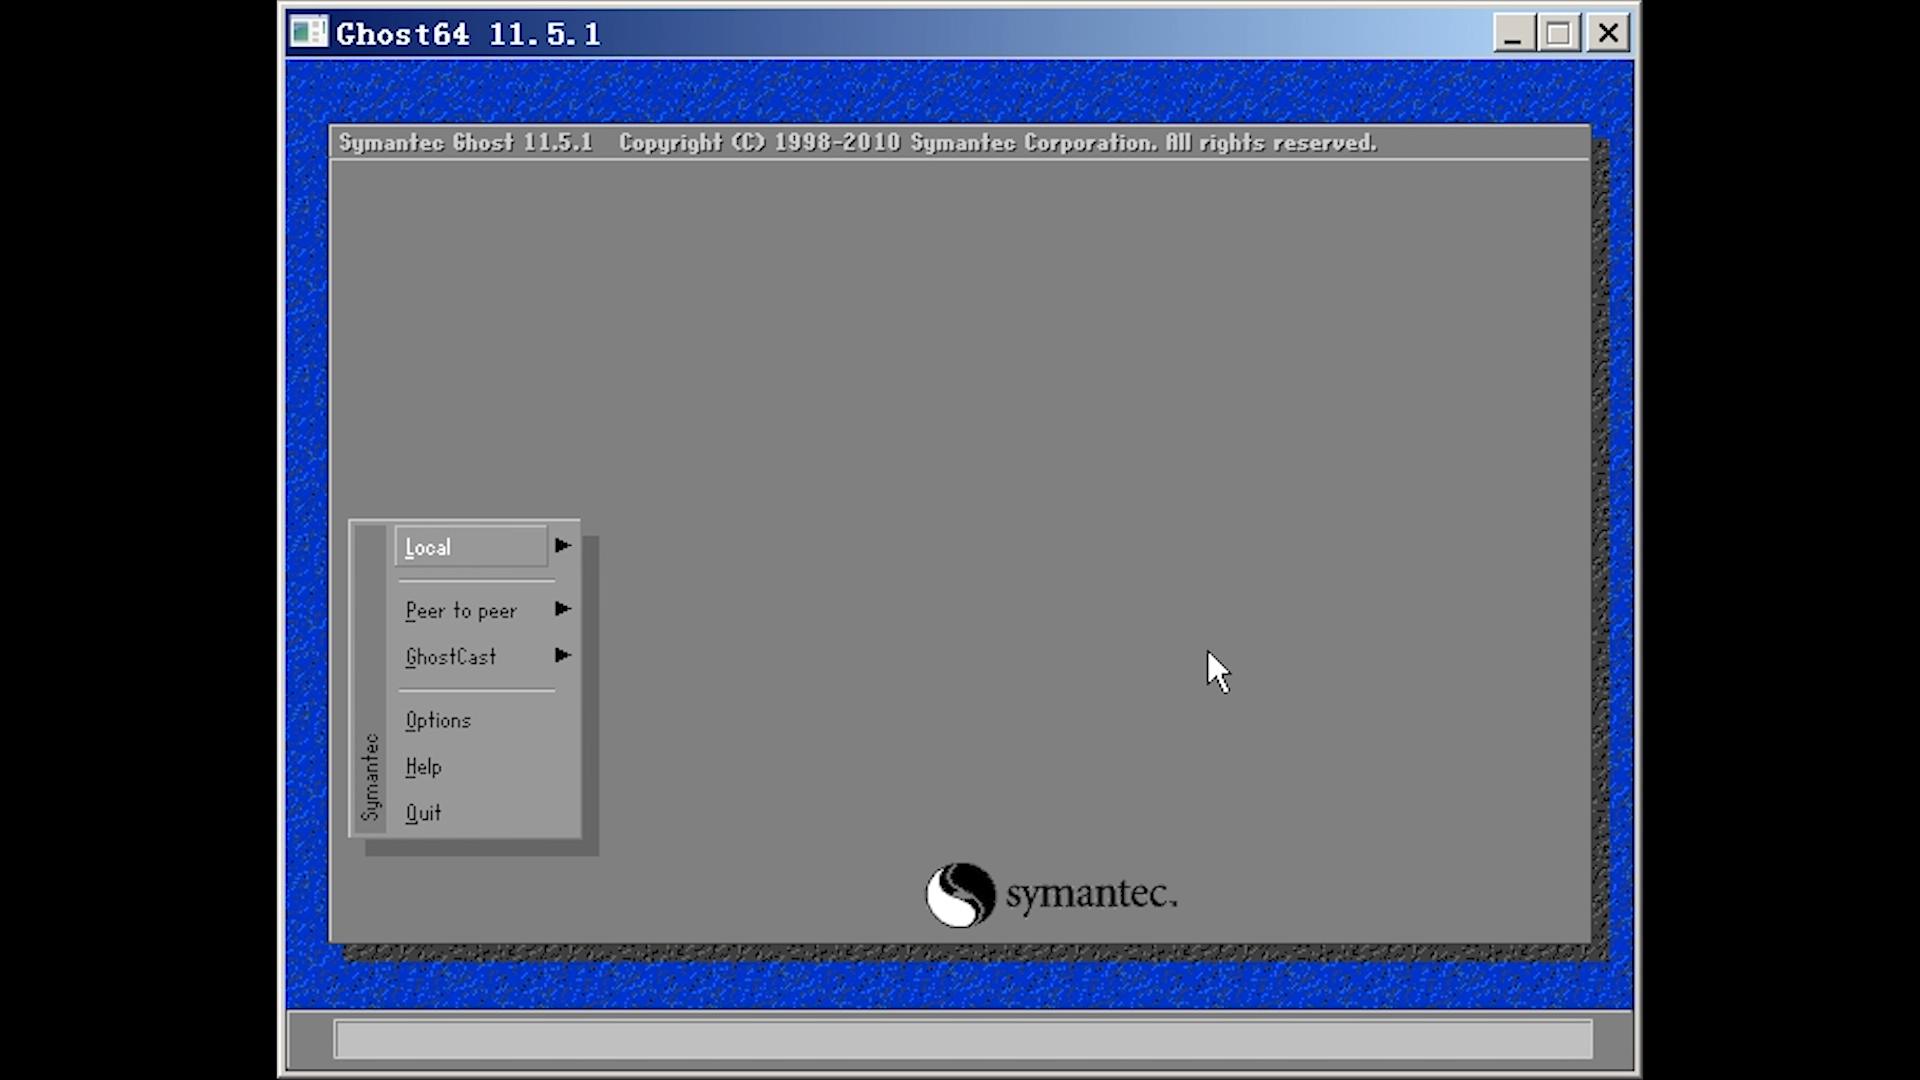Open Help from the Ghost menu
The height and width of the screenshot is (1080, 1920).
423,766
